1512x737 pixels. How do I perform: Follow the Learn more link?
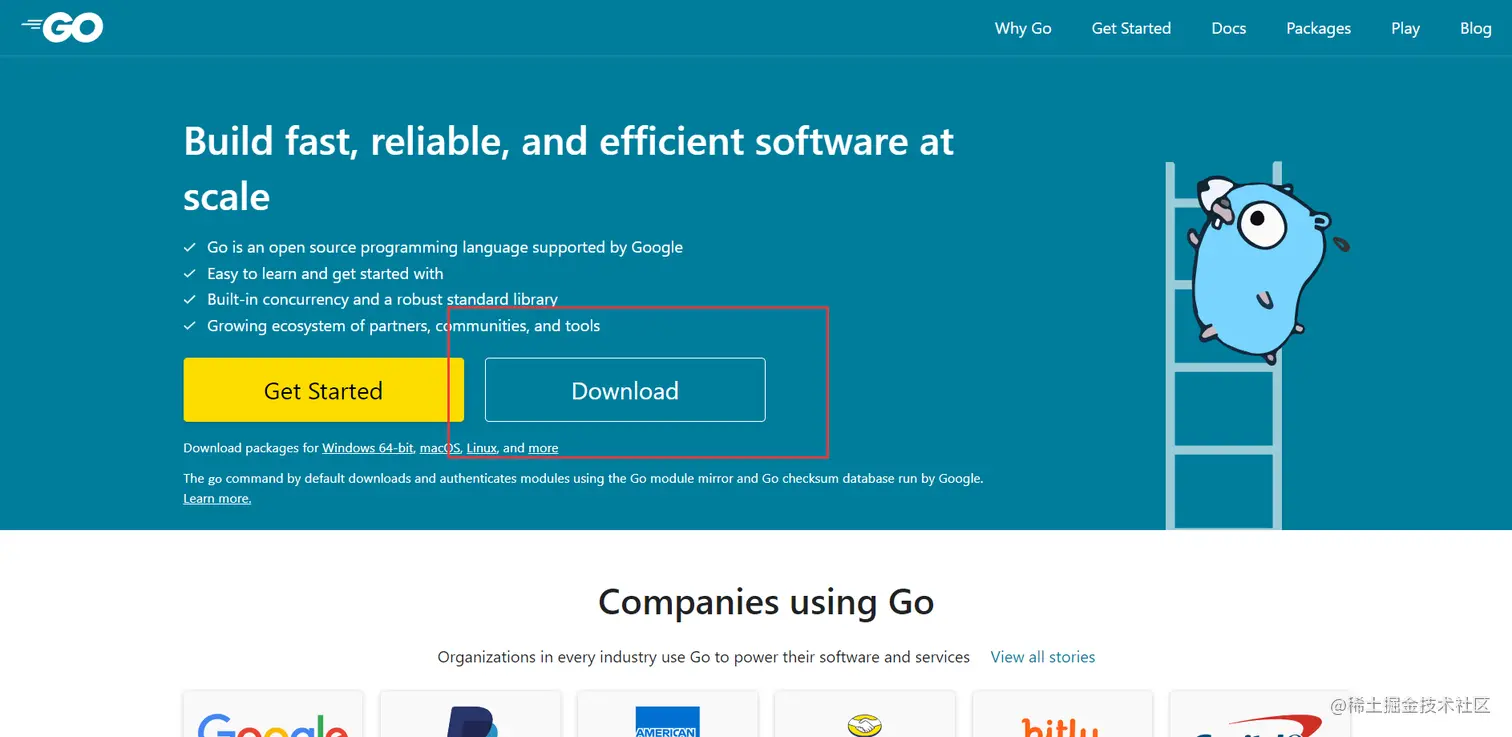pos(217,498)
